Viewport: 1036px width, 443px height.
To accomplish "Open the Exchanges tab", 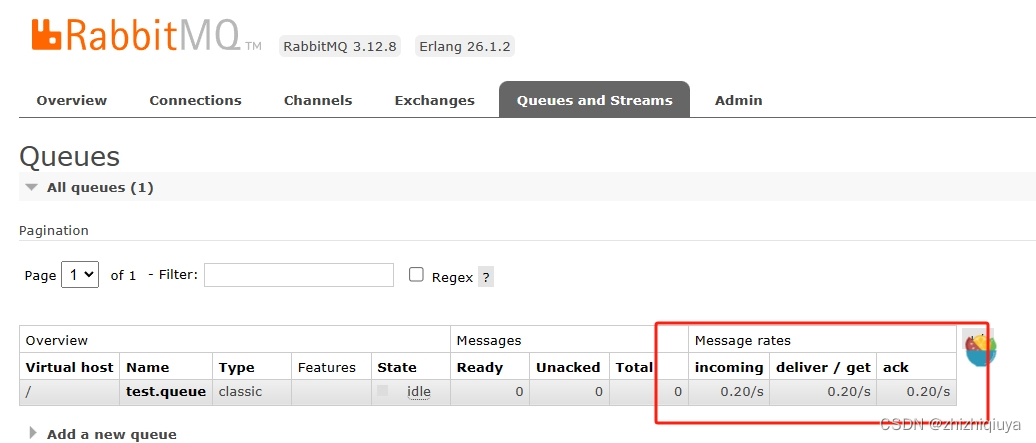I will click(434, 101).
